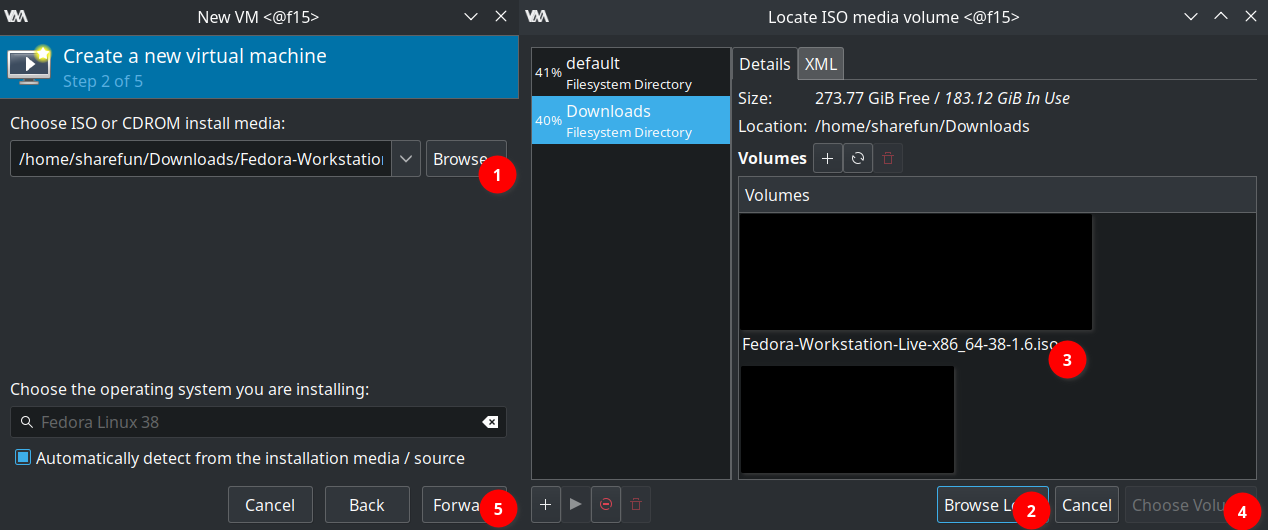This screenshot has width=1268, height=530.
Task: Stop the selected storage pool
Action: 605,505
